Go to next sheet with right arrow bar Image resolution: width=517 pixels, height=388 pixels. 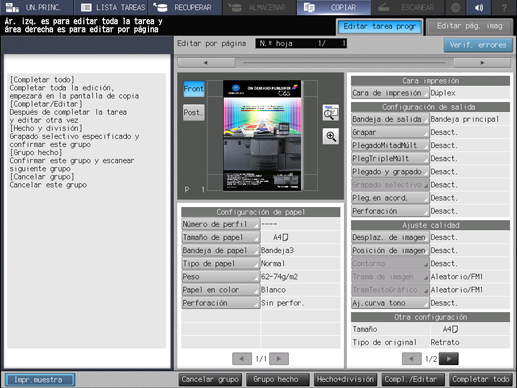pyautogui.click(x=482, y=63)
